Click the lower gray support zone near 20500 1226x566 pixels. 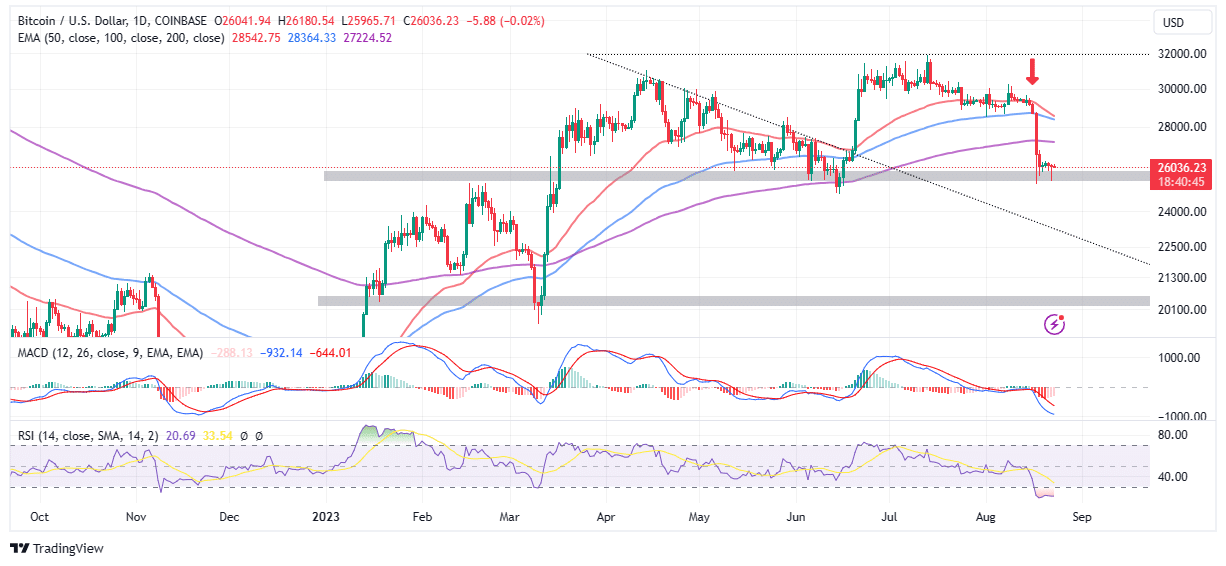click(x=700, y=300)
